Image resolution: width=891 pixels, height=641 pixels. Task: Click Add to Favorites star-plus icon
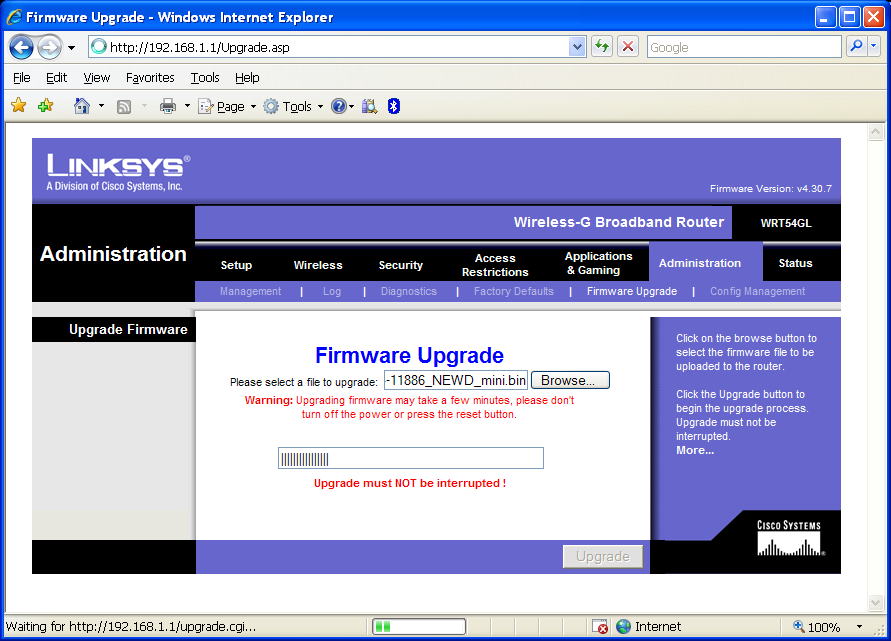45,105
